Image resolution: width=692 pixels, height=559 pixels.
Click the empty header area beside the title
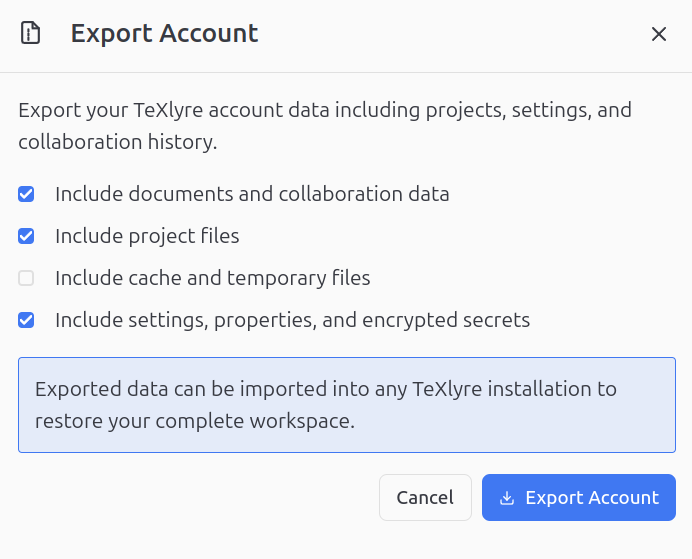(450, 34)
